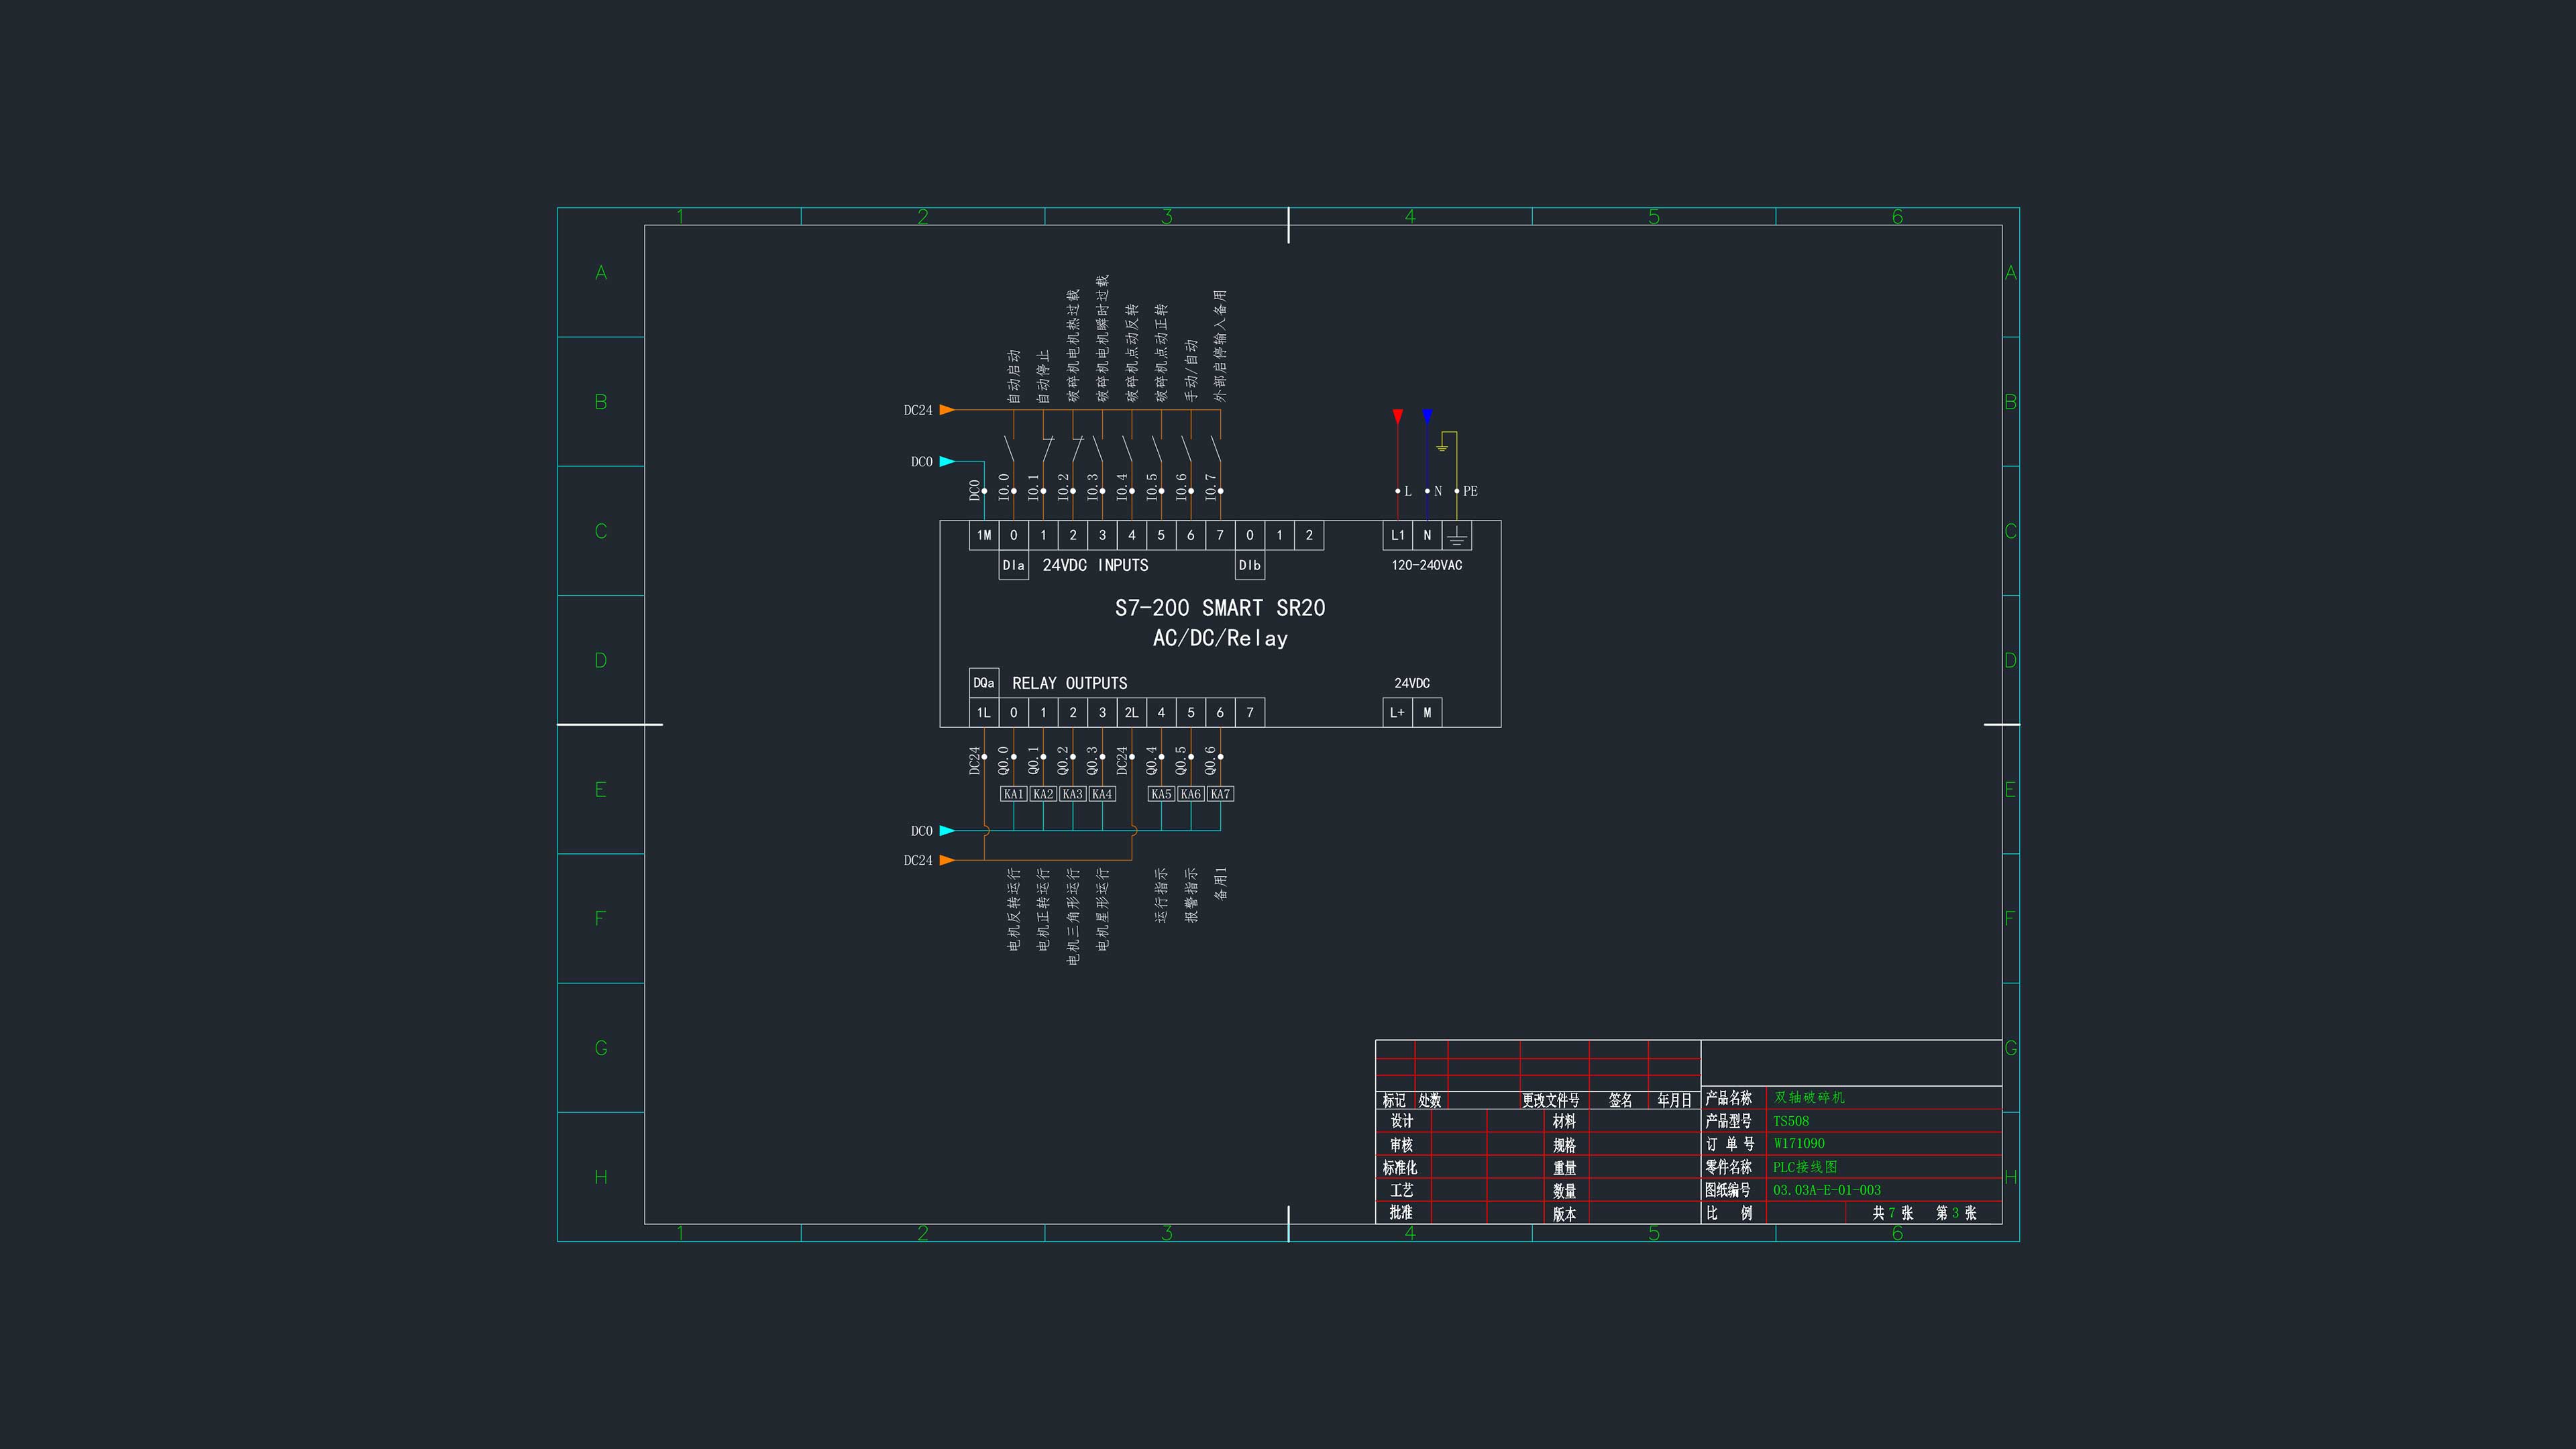Select the 2L output common terminal
Viewport: 2576px width, 1449px height.
(x=1132, y=713)
